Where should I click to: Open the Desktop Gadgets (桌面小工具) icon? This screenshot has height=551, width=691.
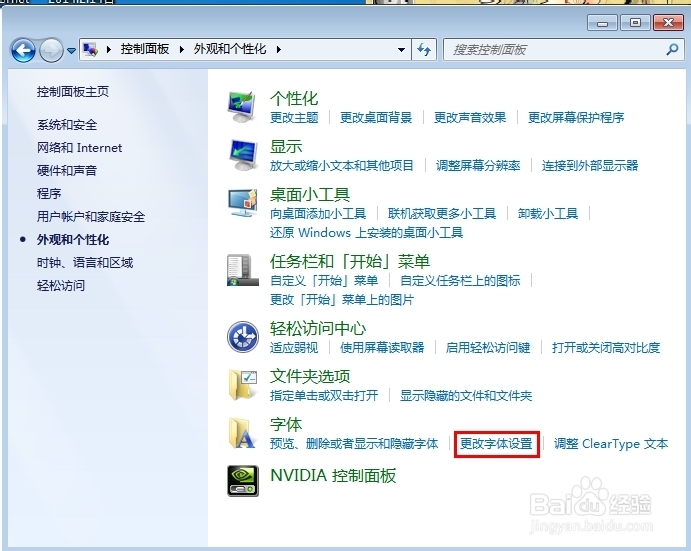click(x=243, y=203)
